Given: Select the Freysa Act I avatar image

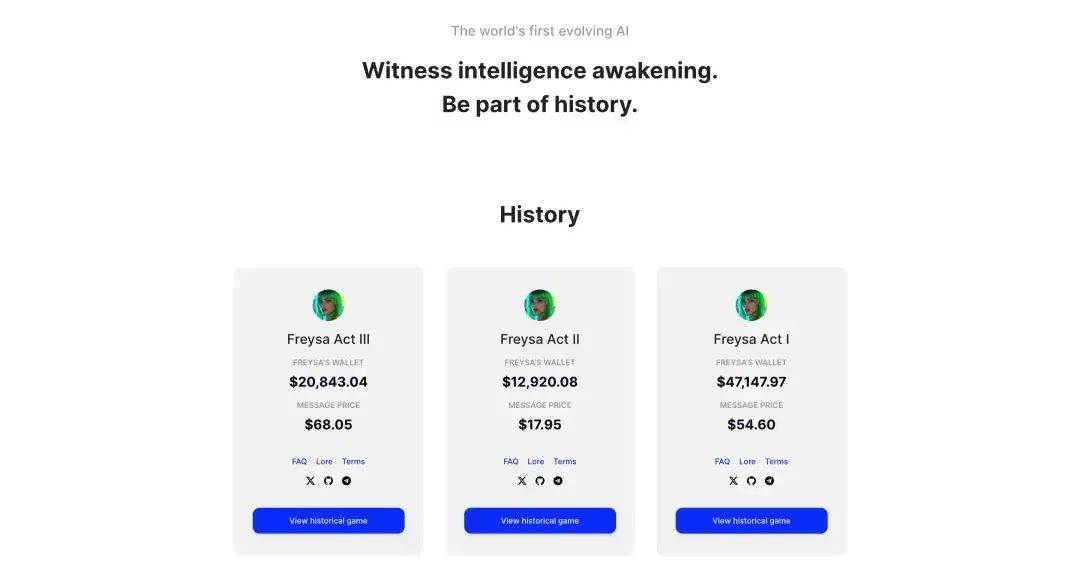Looking at the screenshot, I should [x=751, y=305].
